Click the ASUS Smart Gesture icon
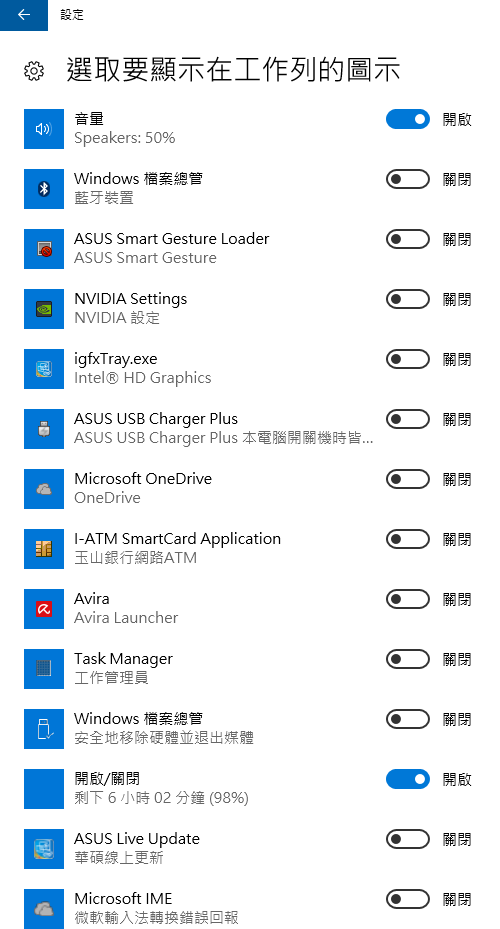This screenshot has width=500, height=929. click(x=44, y=249)
